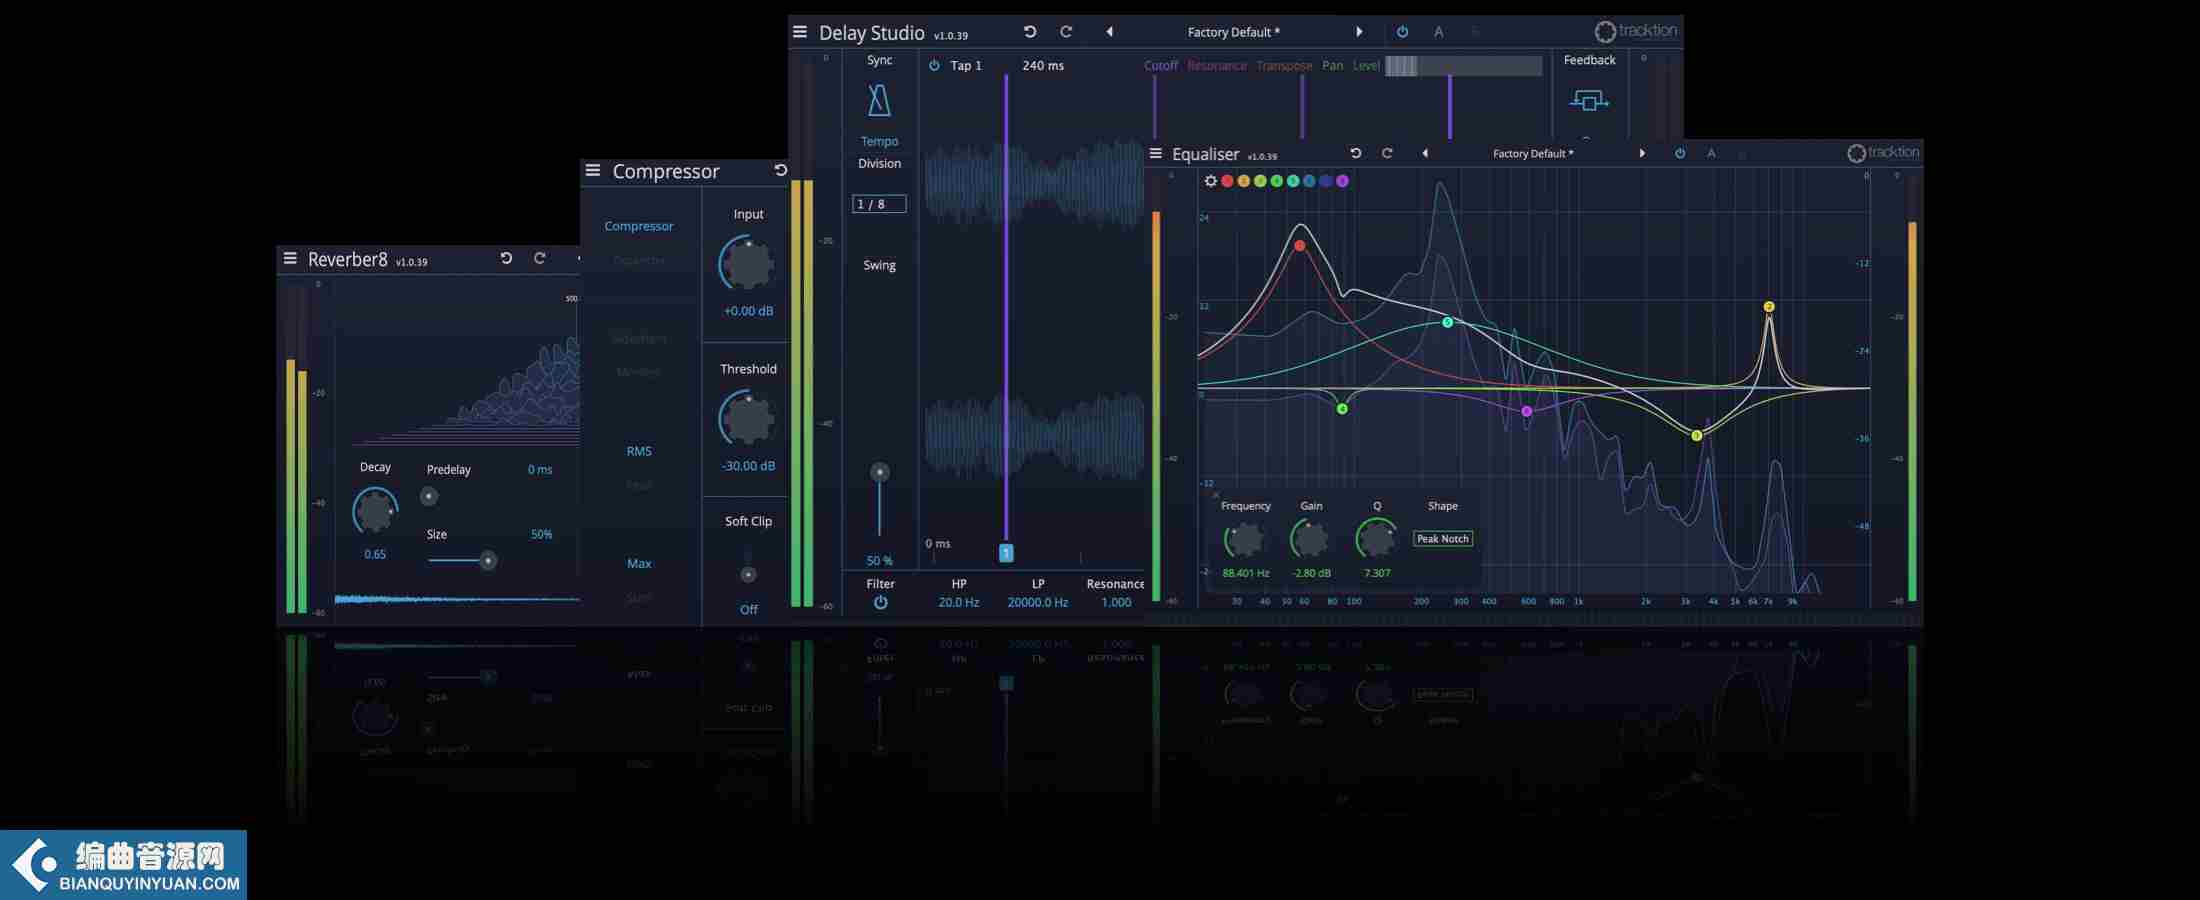Click the tracktion logo in Equaliser
The height and width of the screenshot is (900, 2200).
[1883, 153]
